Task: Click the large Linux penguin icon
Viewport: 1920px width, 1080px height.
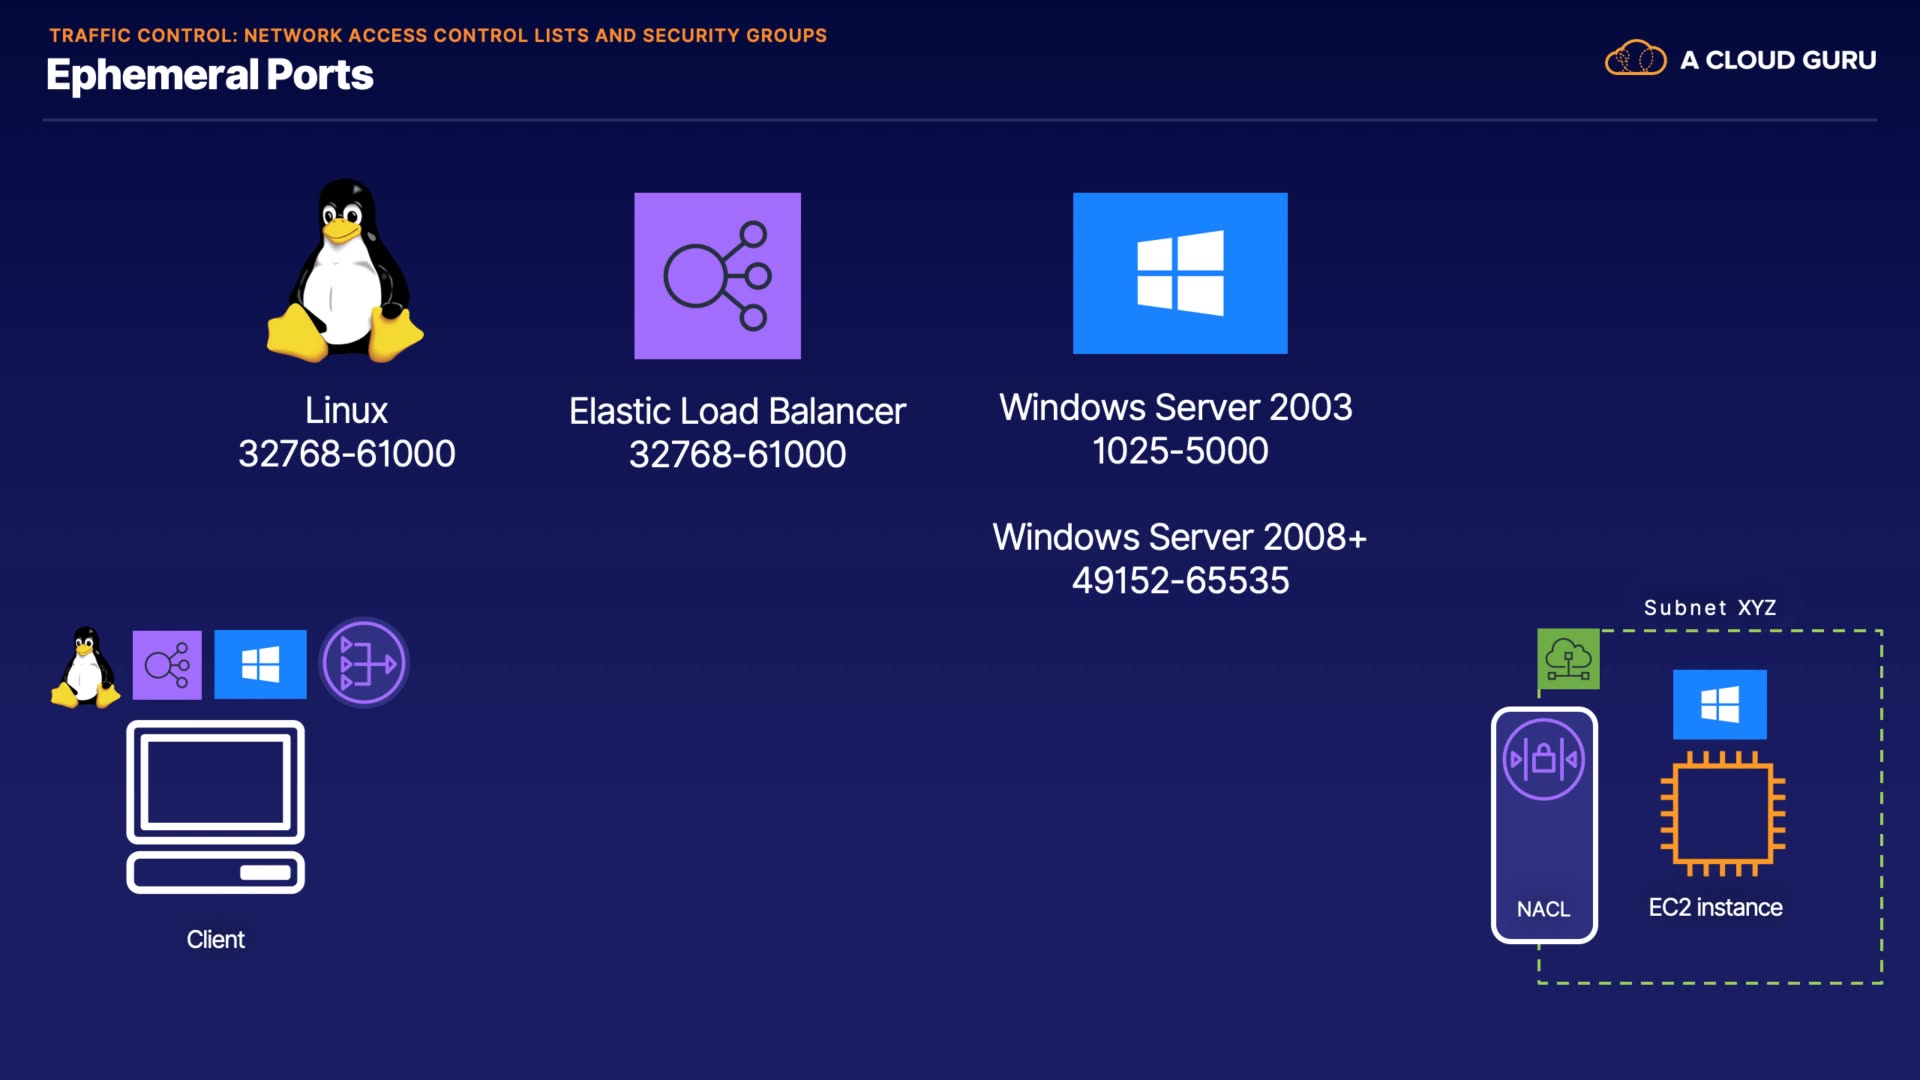Action: [x=345, y=272]
